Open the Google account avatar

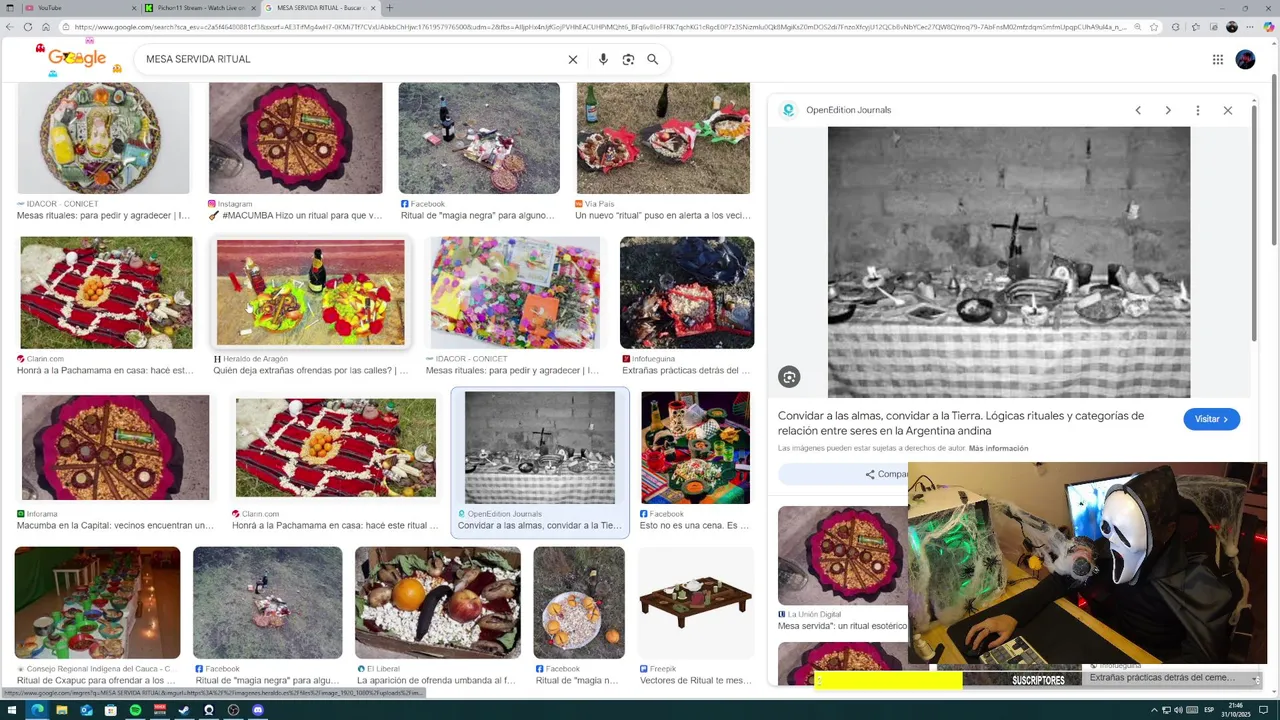click(x=1245, y=59)
